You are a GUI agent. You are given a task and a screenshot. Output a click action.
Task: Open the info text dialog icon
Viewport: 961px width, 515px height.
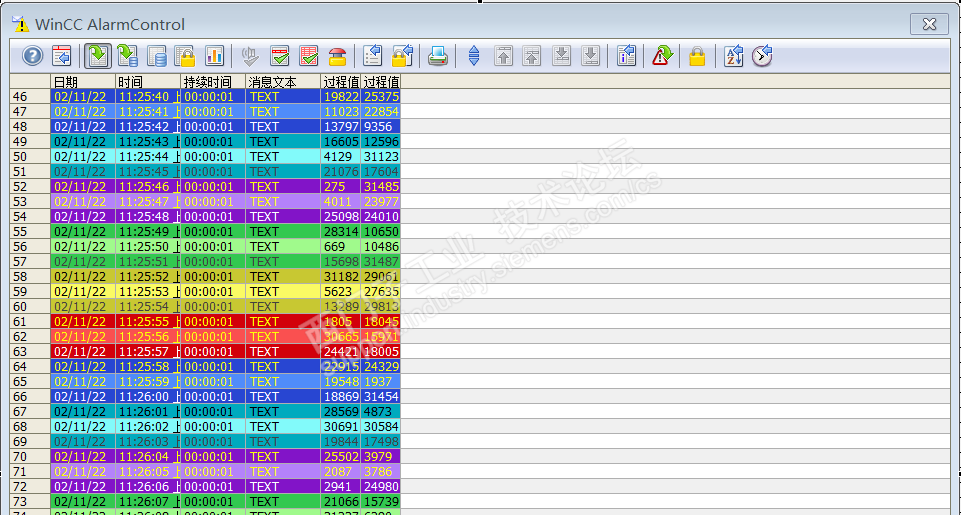(x=626, y=56)
